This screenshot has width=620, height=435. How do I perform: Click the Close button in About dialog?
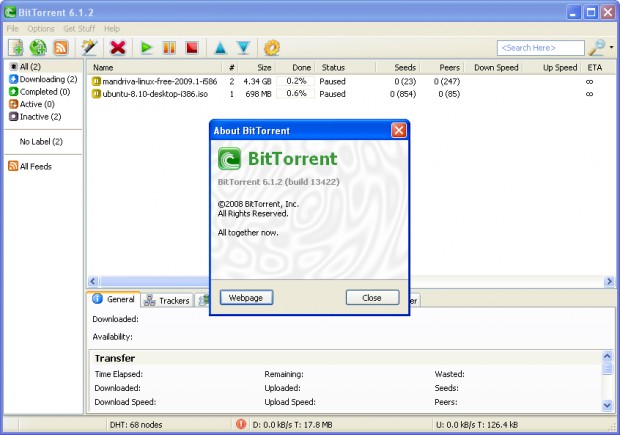pyautogui.click(x=372, y=298)
